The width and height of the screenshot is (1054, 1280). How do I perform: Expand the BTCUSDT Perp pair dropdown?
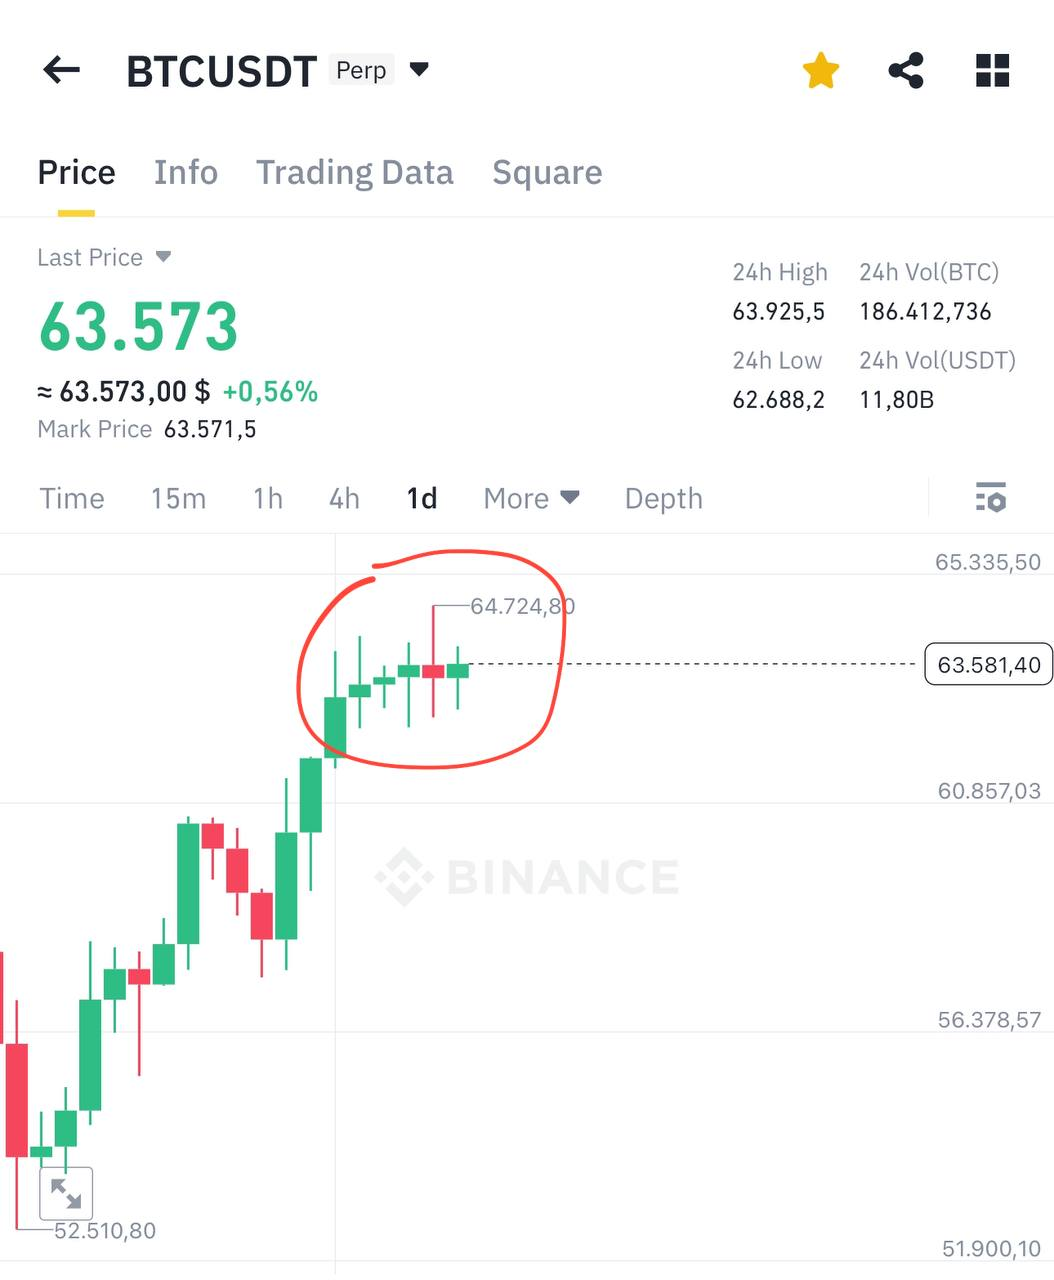click(x=420, y=70)
